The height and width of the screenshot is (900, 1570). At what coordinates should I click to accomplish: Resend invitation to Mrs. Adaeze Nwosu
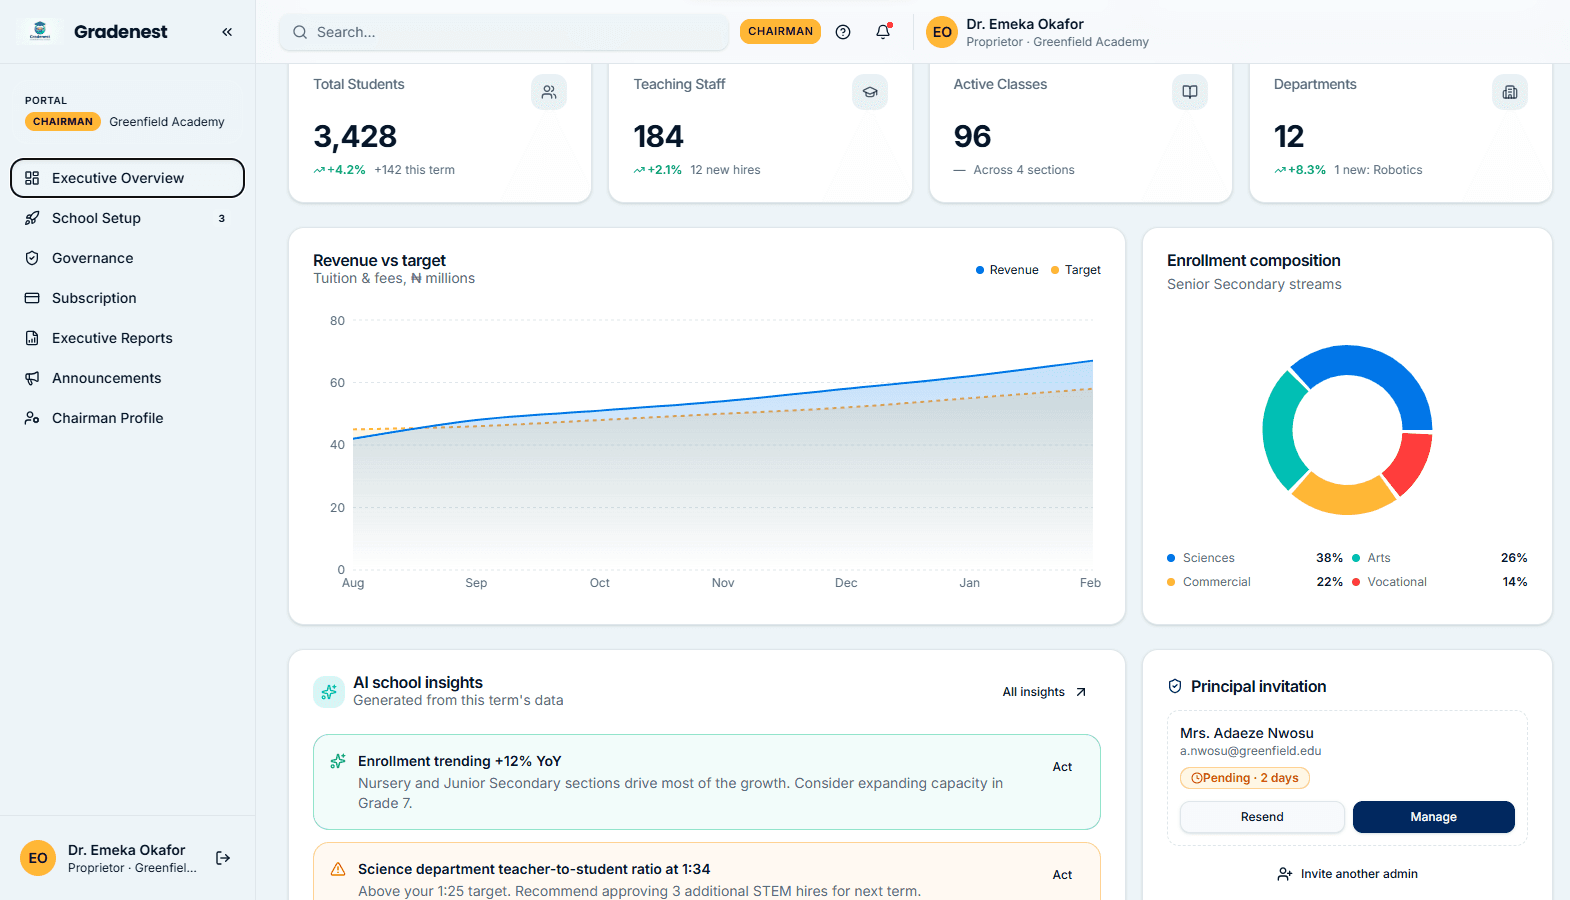coord(1262,817)
